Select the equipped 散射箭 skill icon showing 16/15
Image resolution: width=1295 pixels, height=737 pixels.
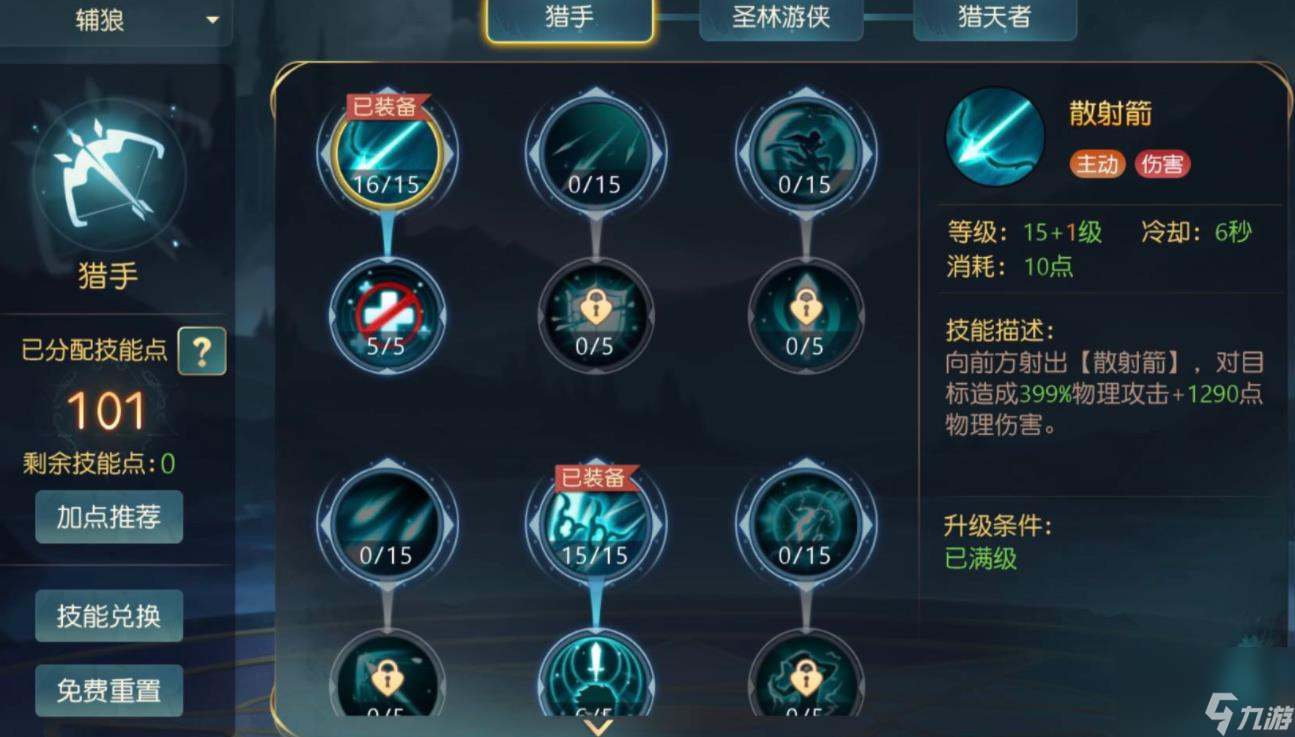coord(387,153)
